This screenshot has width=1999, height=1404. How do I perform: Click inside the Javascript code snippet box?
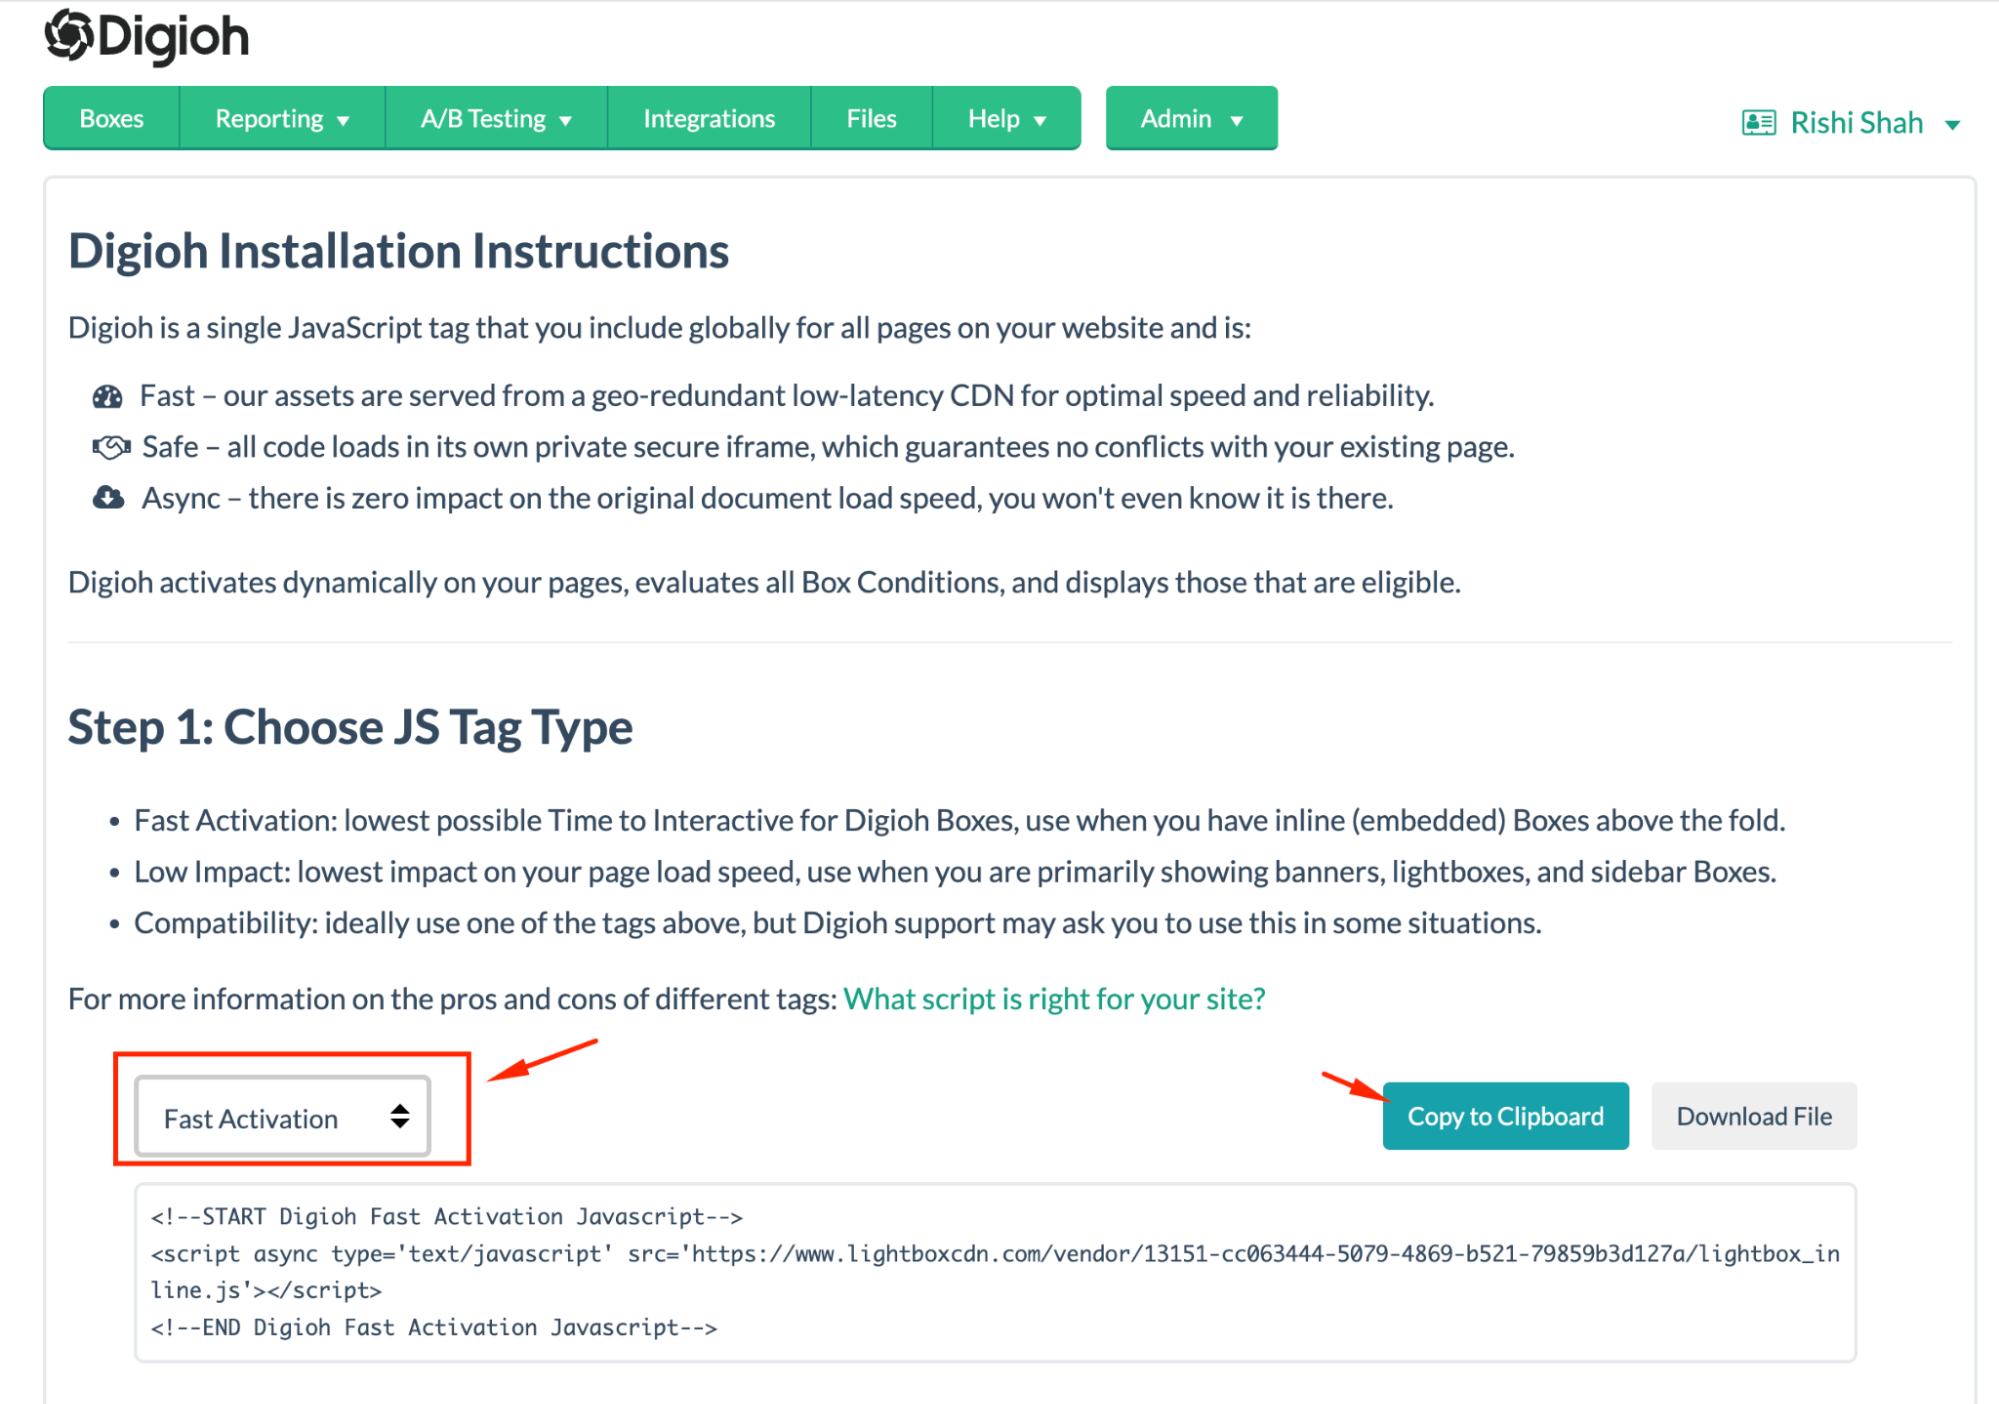pyautogui.click(x=995, y=1272)
